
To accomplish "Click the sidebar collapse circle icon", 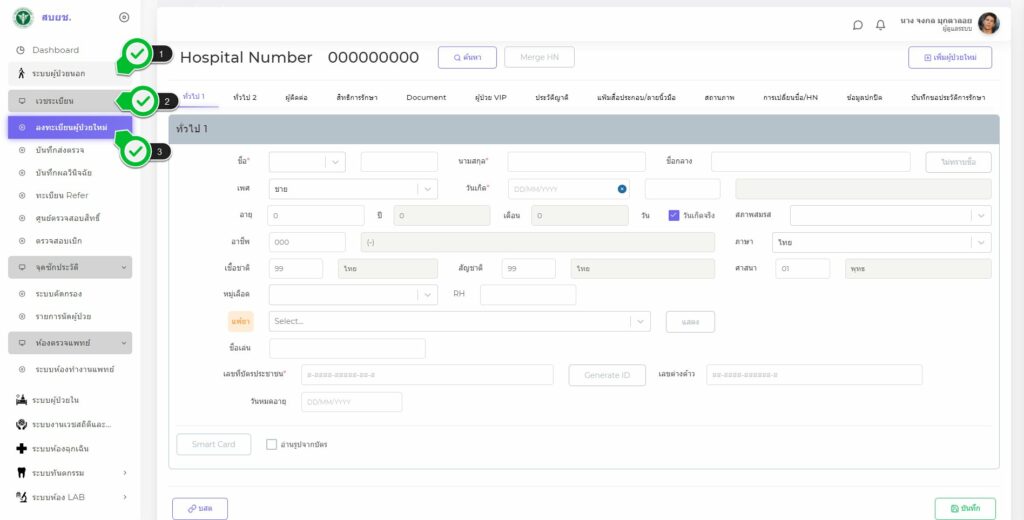I will [123, 18].
